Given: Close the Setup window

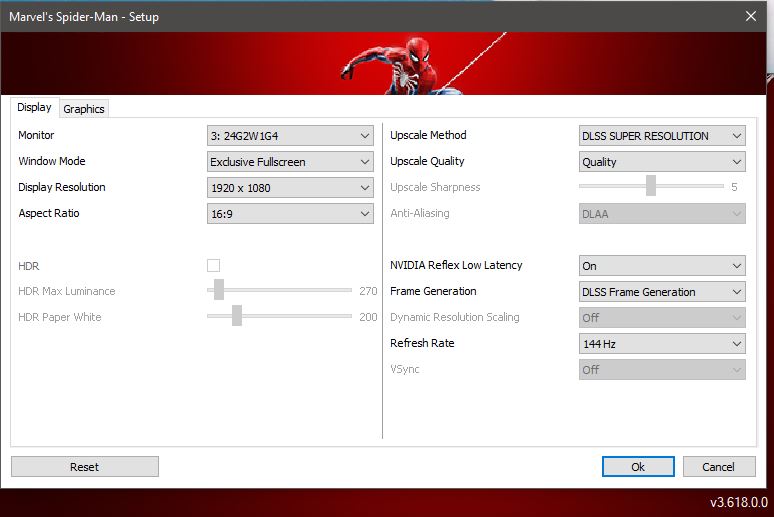Looking at the screenshot, I should point(751,16).
